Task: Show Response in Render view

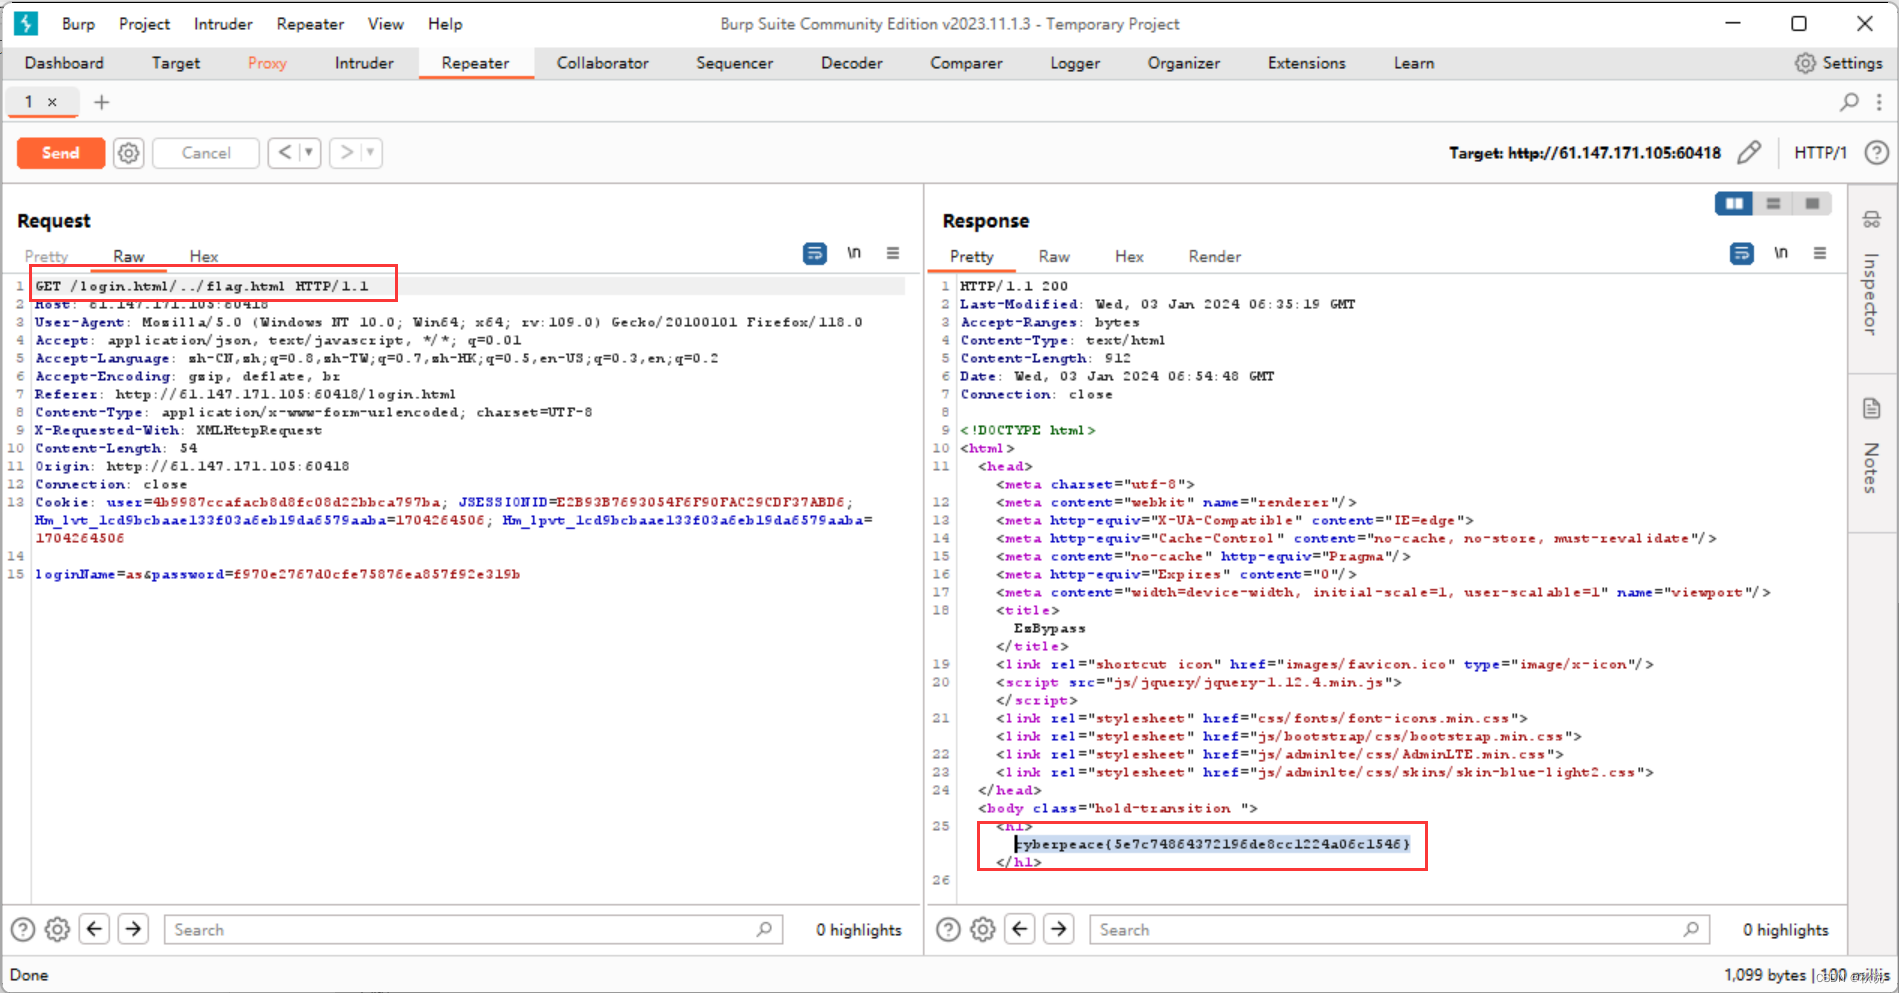Action: coord(1215,257)
